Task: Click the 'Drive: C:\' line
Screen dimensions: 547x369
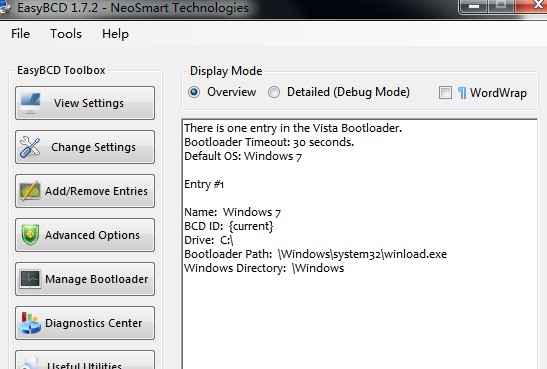Action: point(209,240)
